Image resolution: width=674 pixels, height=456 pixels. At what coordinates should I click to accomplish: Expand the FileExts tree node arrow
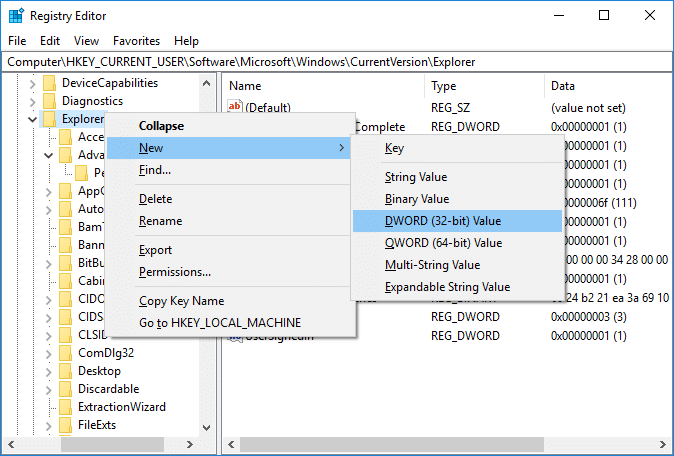coord(49,425)
